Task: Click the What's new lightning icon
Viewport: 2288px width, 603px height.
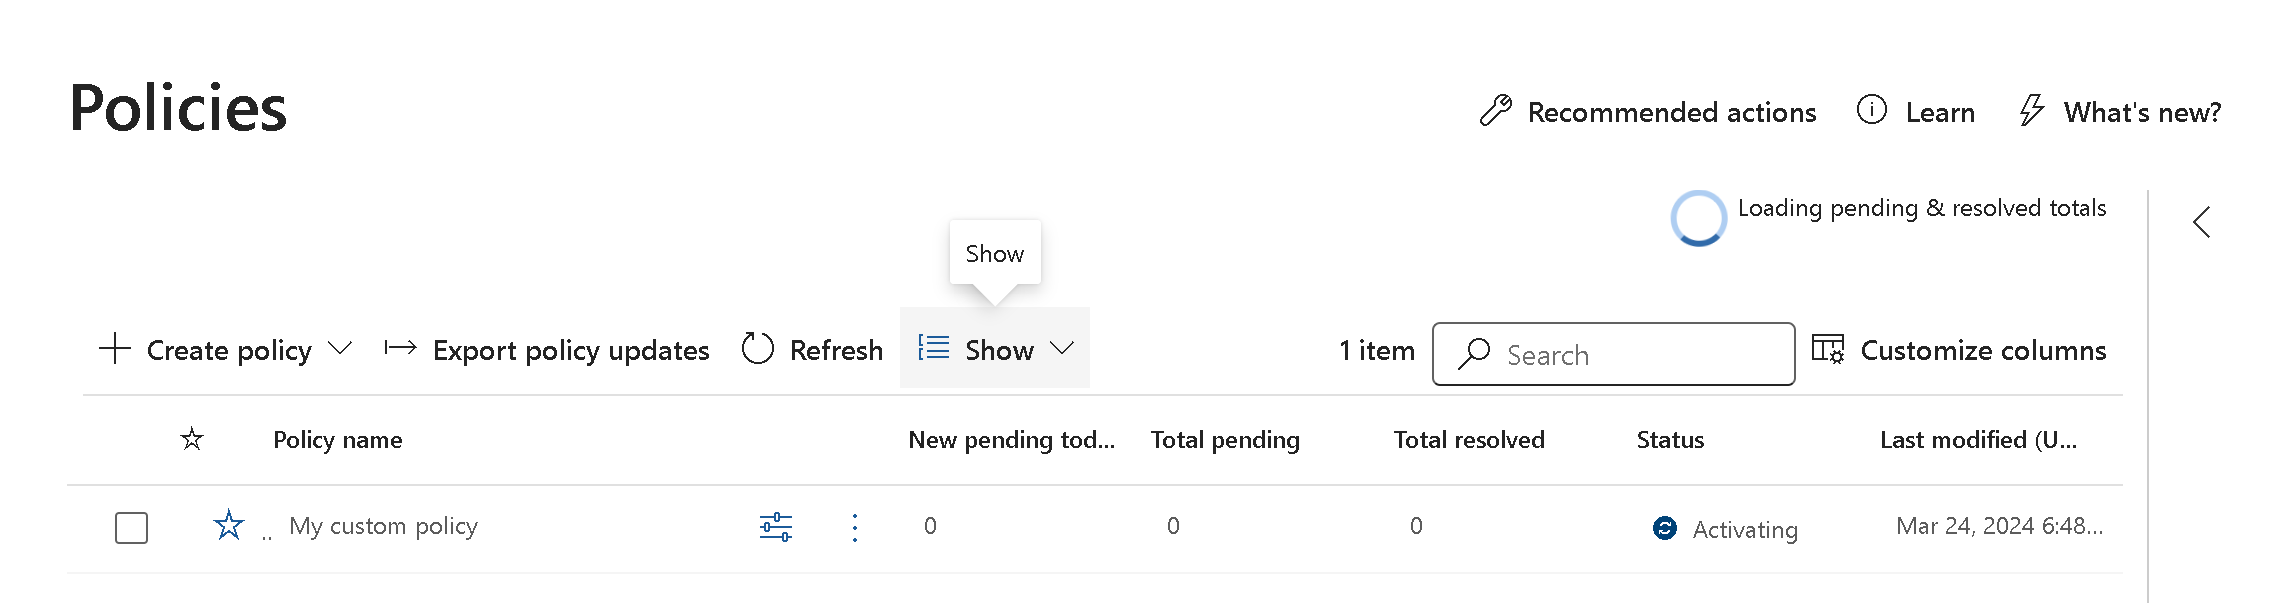Action: click(2031, 110)
